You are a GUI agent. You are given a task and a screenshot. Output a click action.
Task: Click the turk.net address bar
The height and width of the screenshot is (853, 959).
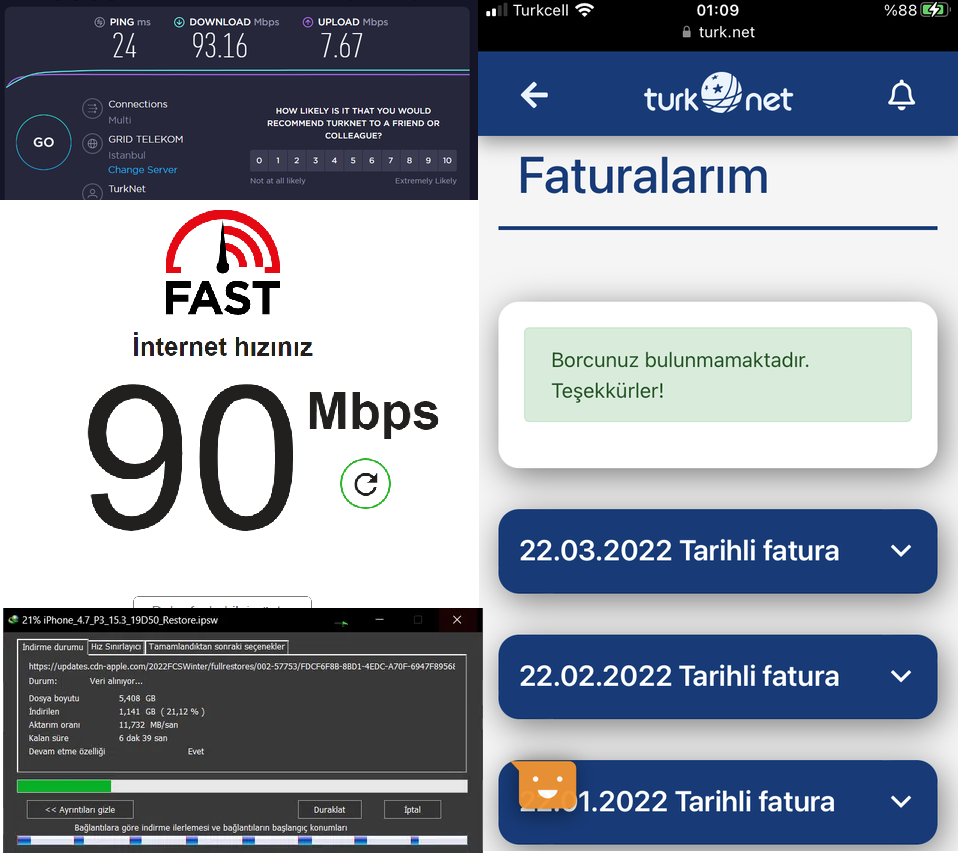(x=718, y=32)
